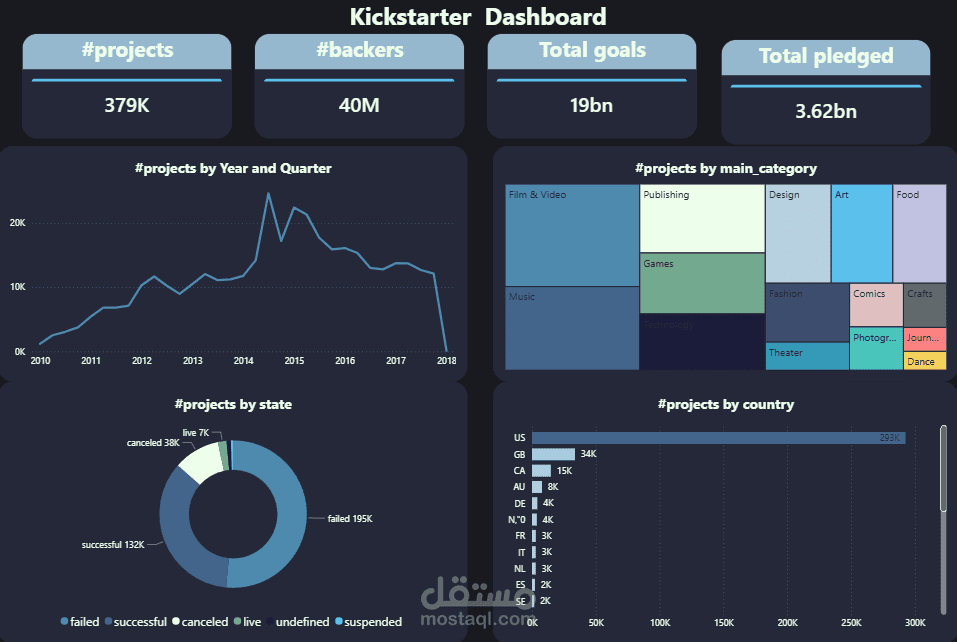Click the live 7K data label
957x642 pixels.
196,433
